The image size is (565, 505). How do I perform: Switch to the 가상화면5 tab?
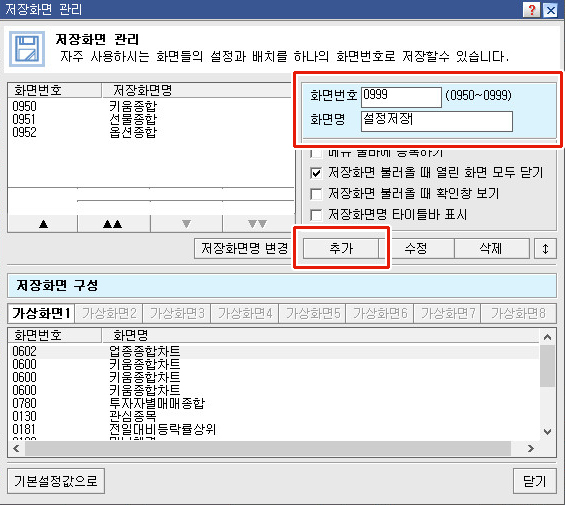pyautogui.click(x=312, y=314)
